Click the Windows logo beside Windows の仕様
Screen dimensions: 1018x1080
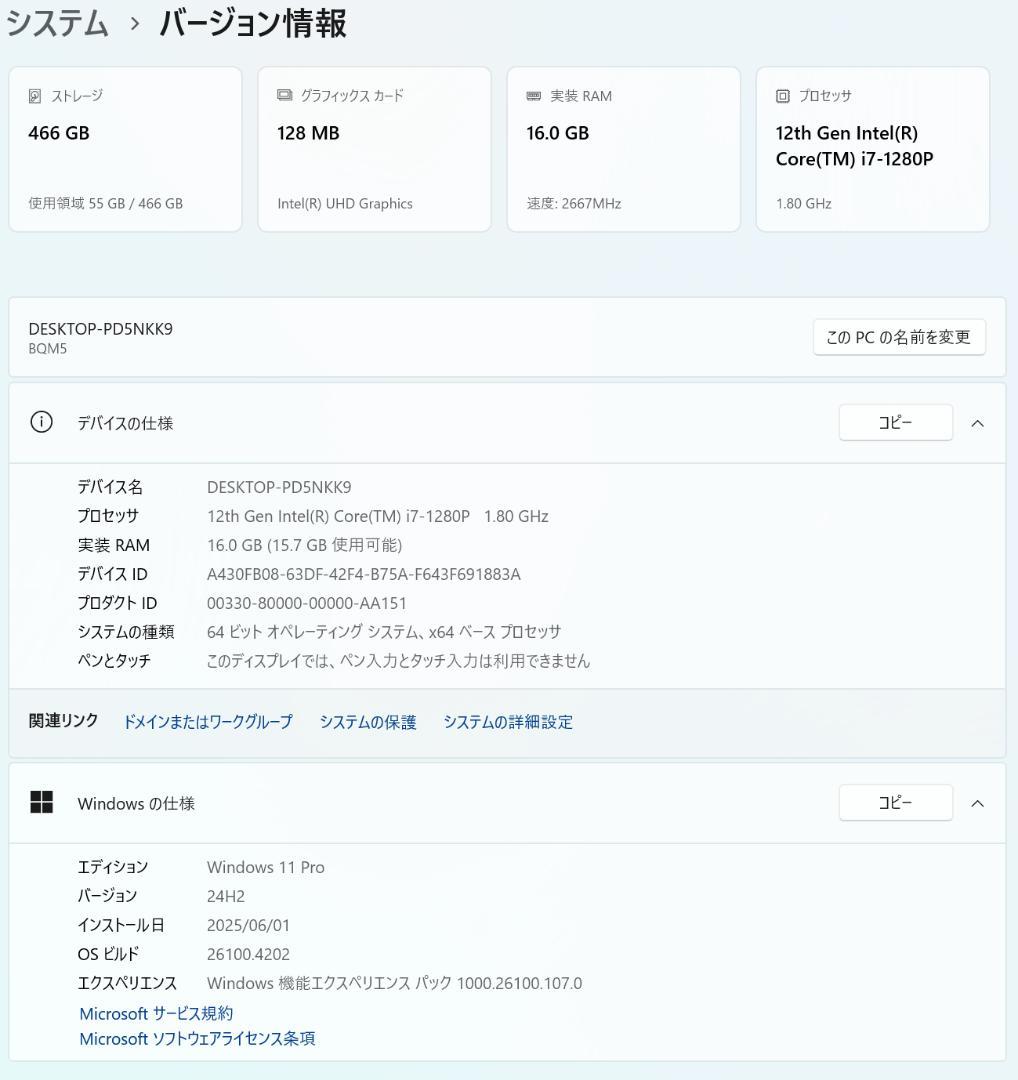click(x=43, y=802)
